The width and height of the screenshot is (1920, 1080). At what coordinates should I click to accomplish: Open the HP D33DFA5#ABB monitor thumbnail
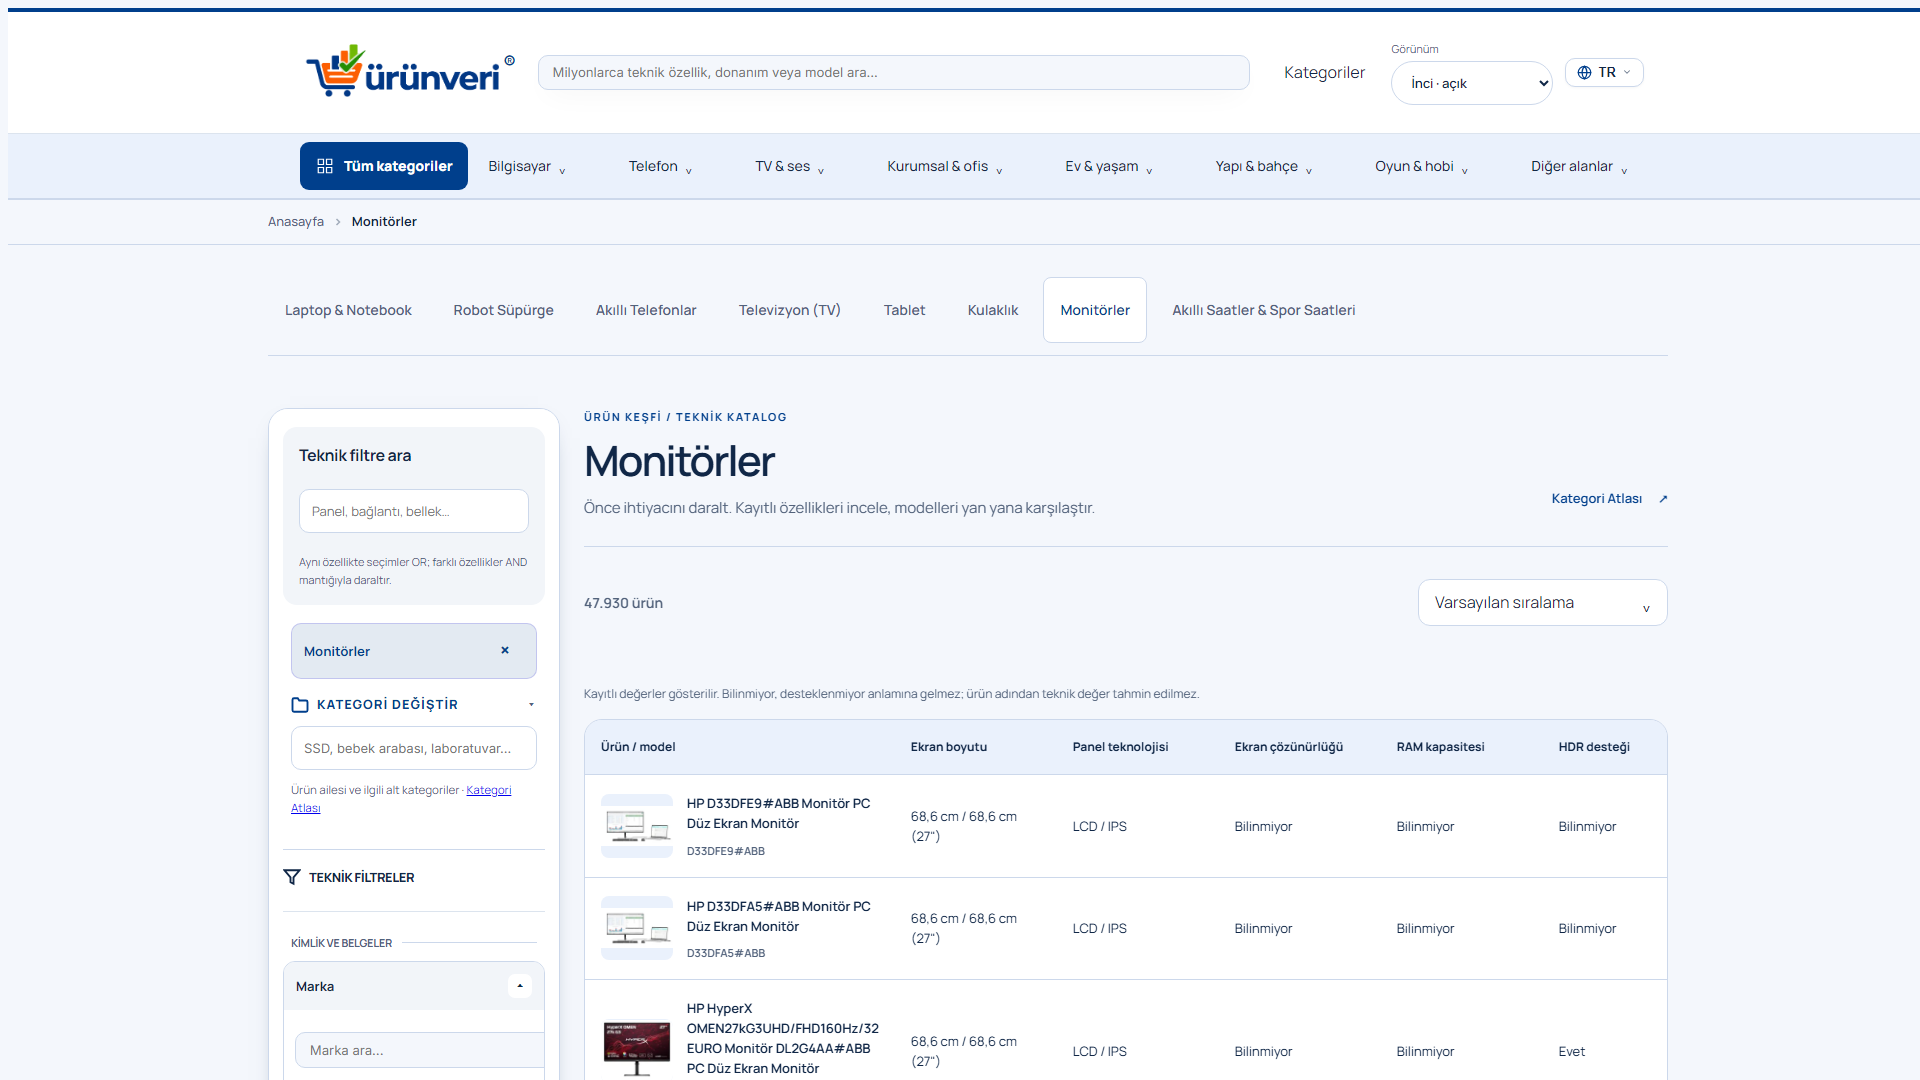coord(637,928)
